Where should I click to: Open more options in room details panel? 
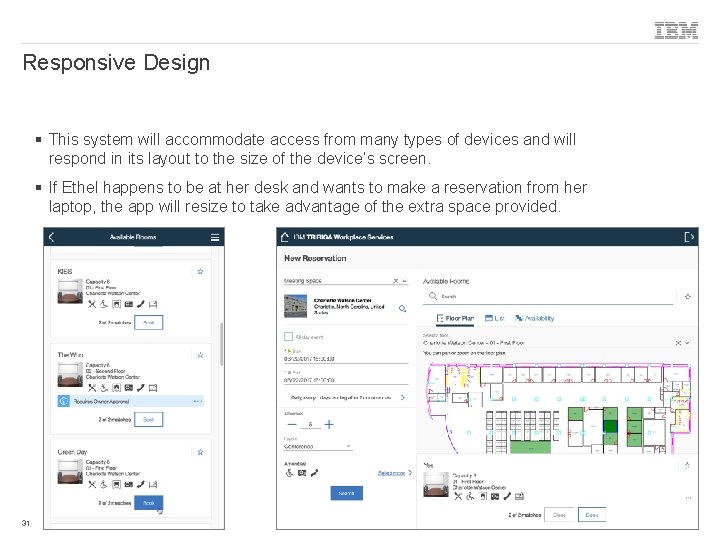[688, 498]
